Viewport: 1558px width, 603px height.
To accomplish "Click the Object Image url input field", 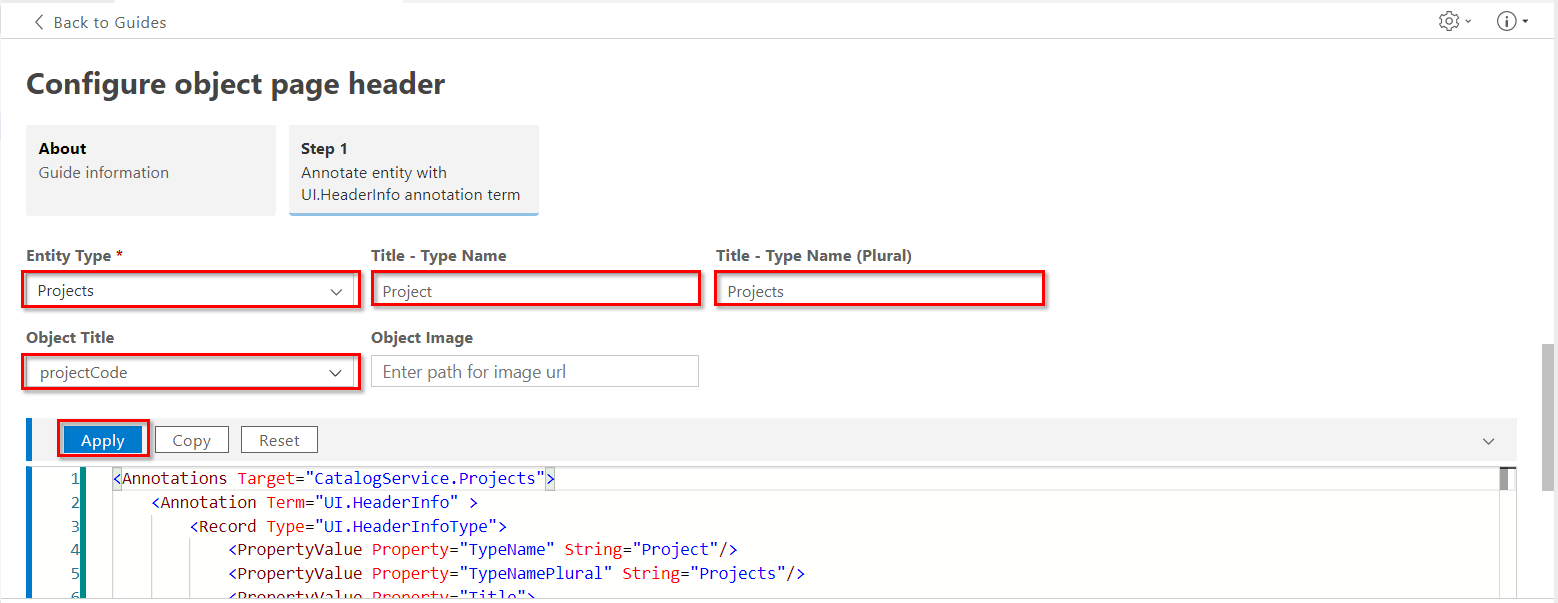I will (535, 372).
